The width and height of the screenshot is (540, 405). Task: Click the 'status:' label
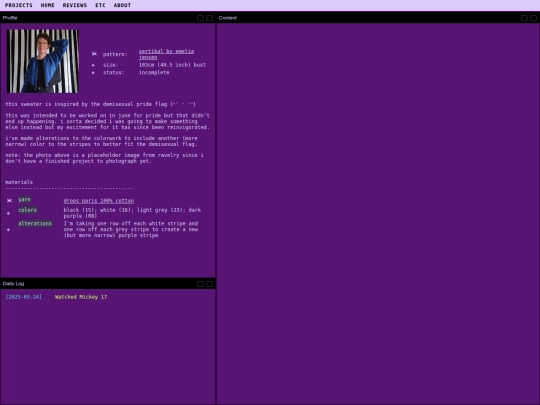coord(114,73)
